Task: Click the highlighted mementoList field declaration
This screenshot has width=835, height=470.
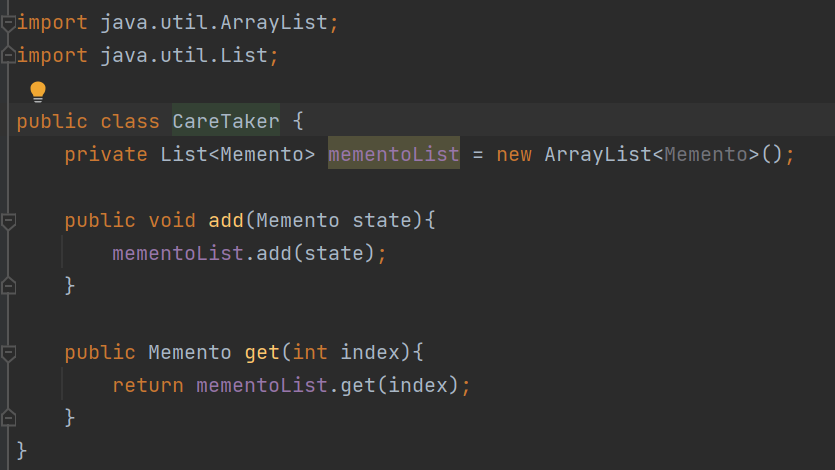Action: pos(394,154)
